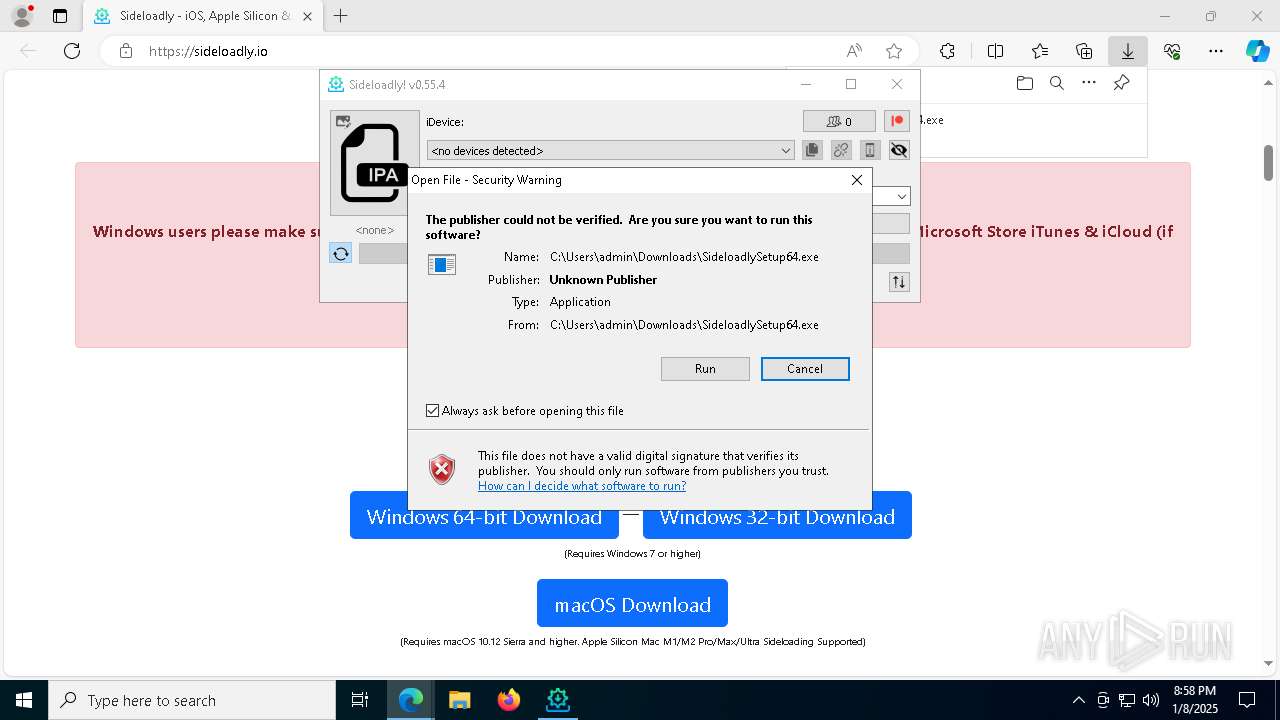The height and width of the screenshot is (720, 1280).
Task: Click the refresh icon in Sideloadly
Action: (341, 254)
